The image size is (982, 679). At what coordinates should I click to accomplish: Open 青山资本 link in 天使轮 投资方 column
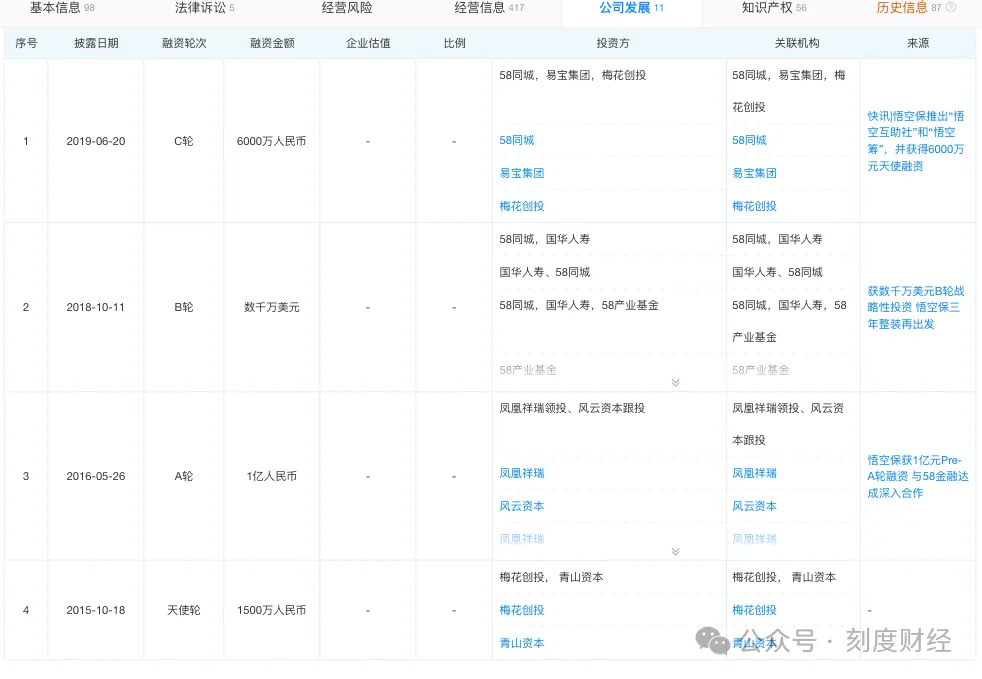(522, 643)
